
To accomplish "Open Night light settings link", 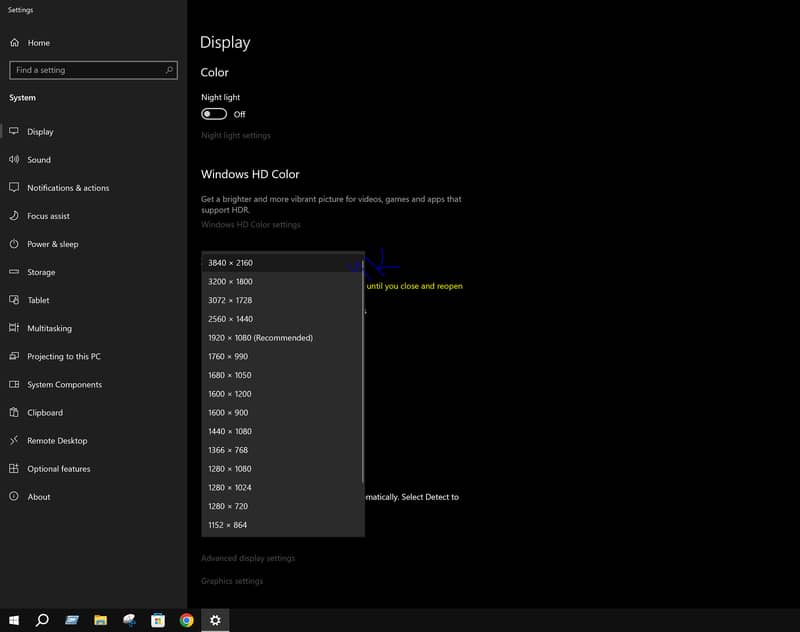I will click(x=236, y=135).
